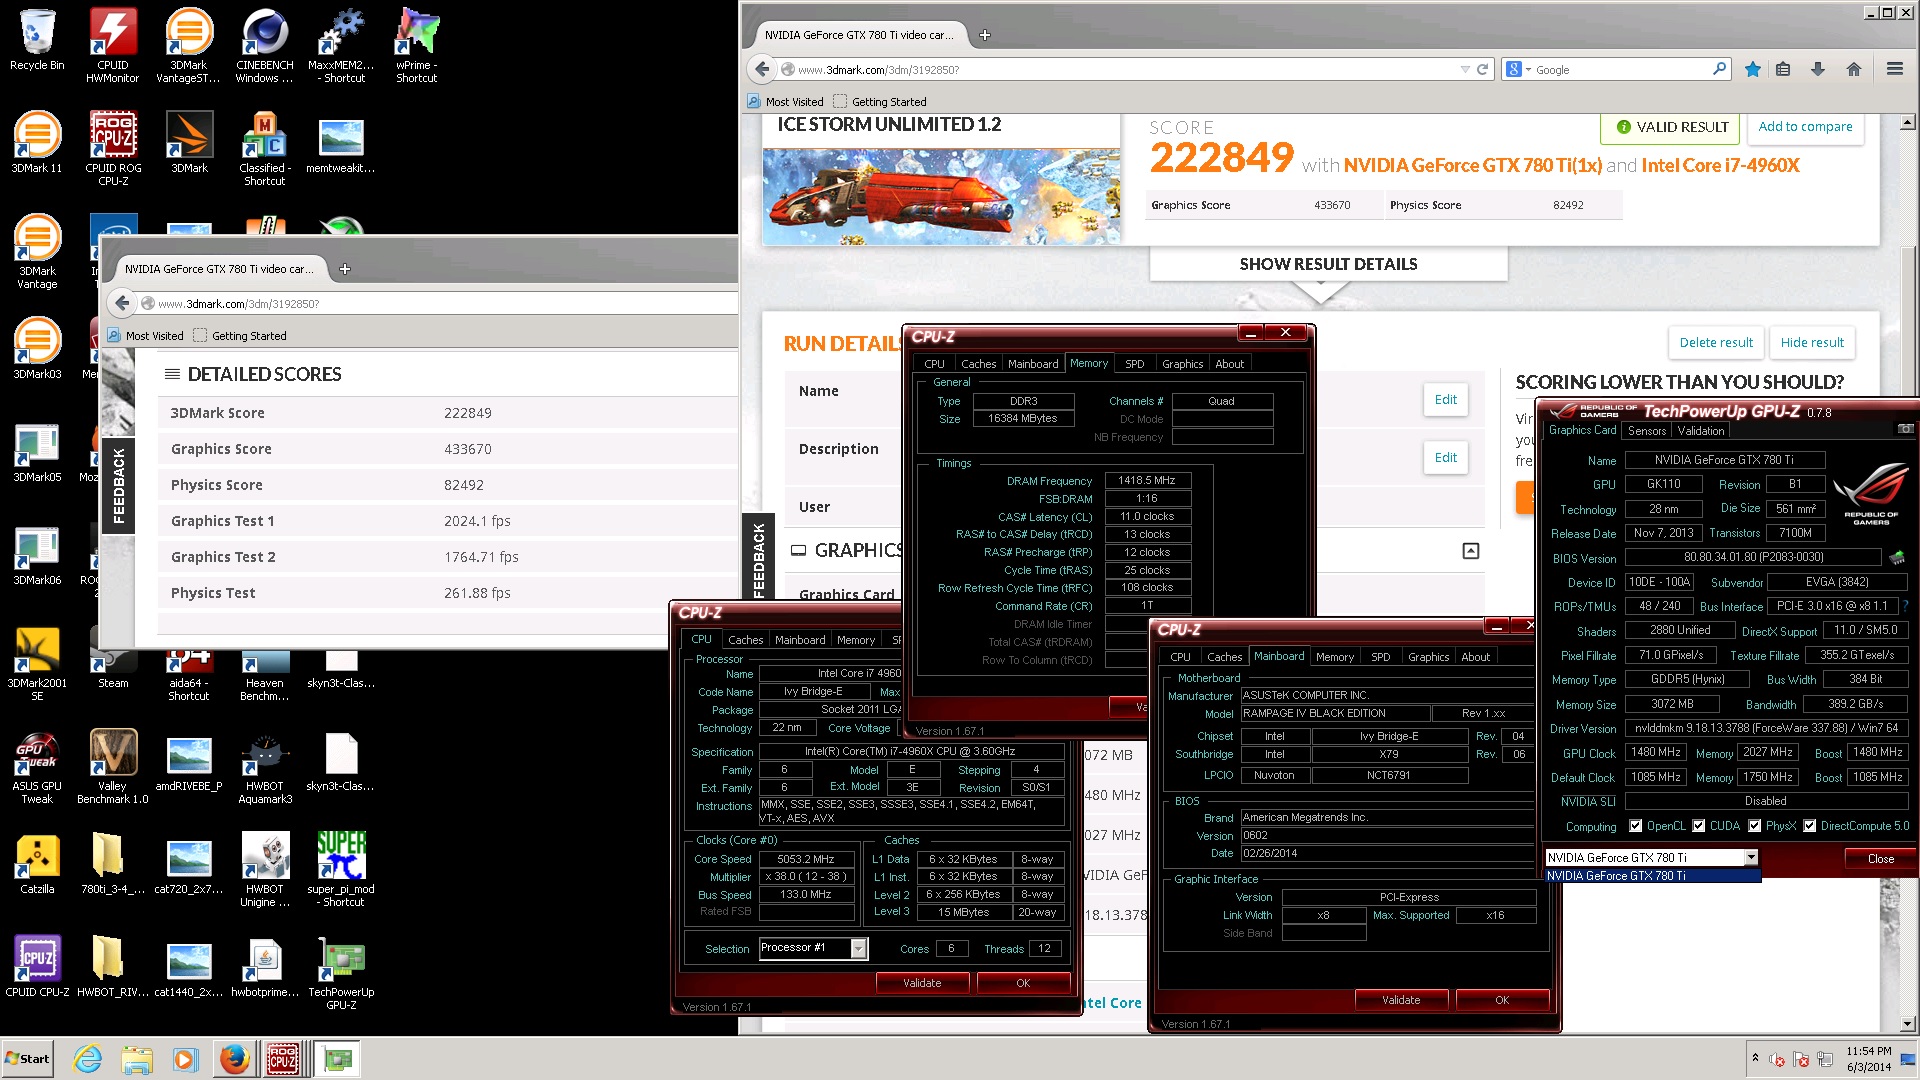Open Sensors tab in GPU-Z
This screenshot has height=1080, width=1920.
[1646, 431]
